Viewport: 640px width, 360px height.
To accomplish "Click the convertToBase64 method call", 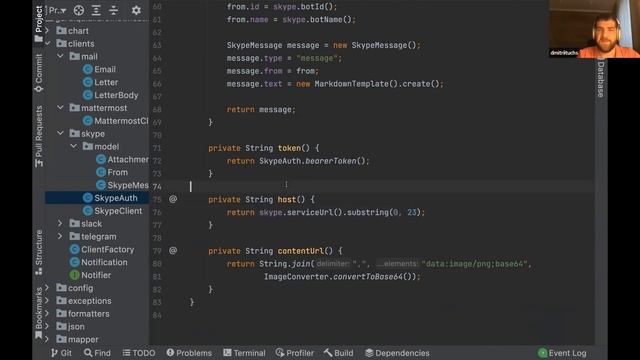I will (x=368, y=277).
